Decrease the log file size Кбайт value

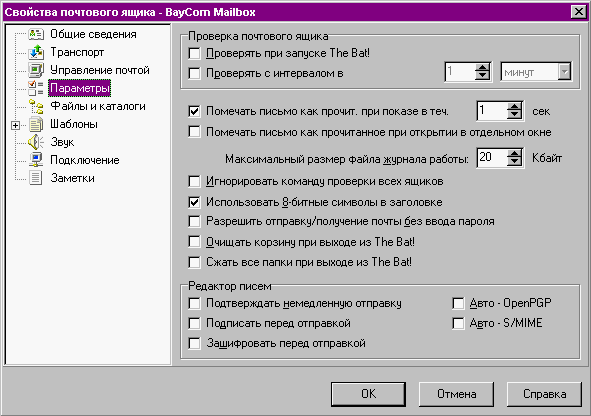coord(514,162)
